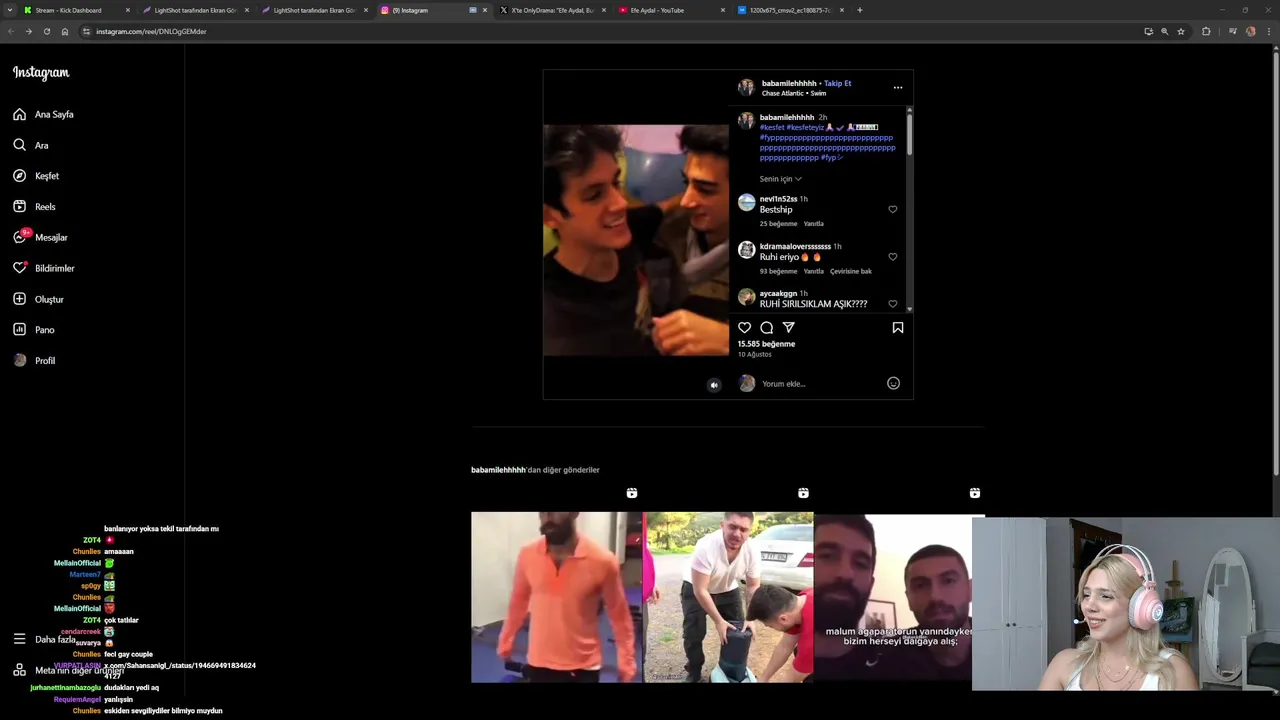Open the browser zoom magnifier icon
This screenshot has width=1280, height=720.
click(1164, 31)
